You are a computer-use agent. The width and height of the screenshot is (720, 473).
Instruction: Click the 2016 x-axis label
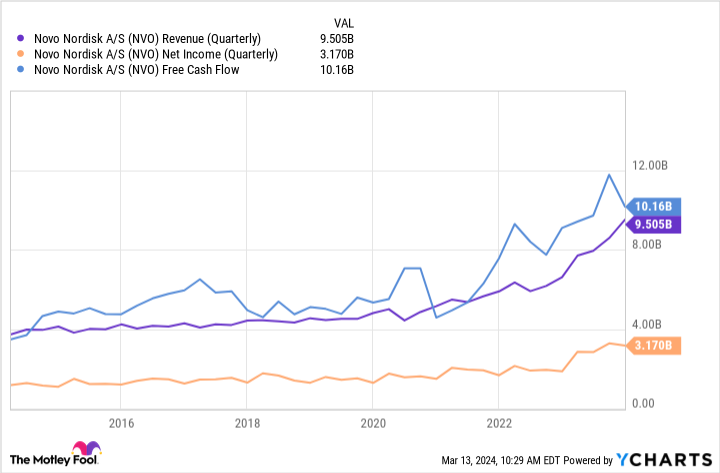tap(121, 423)
